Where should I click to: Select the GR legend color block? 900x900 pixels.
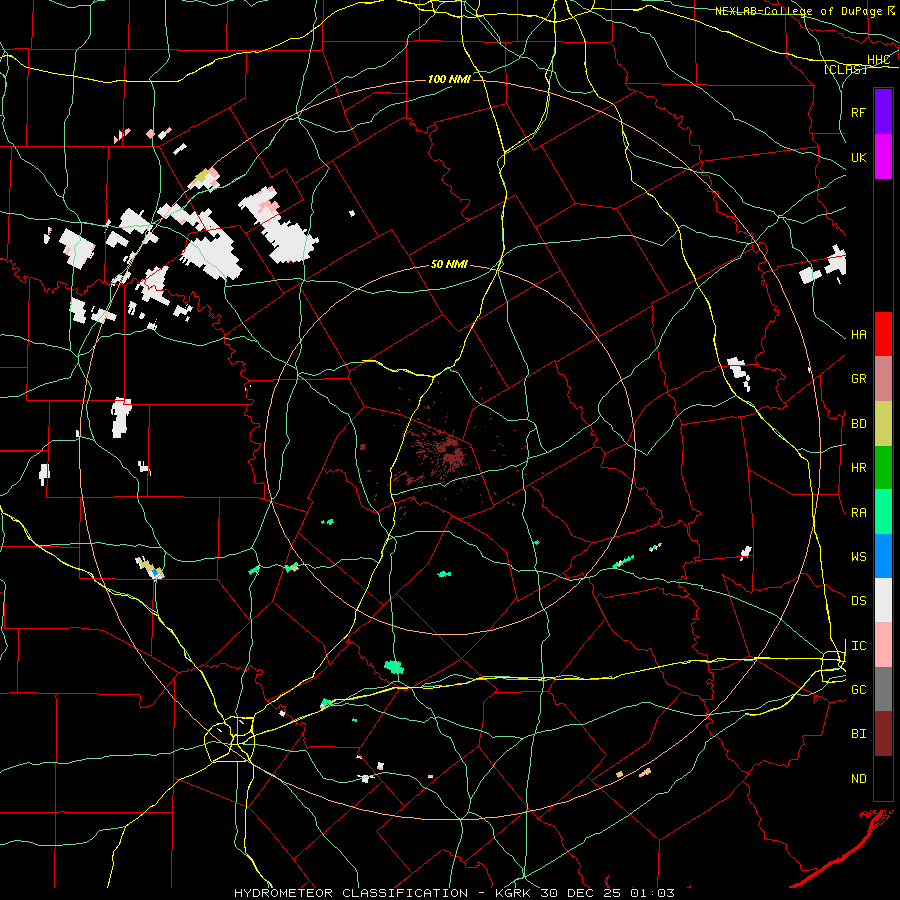click(x=883, y=379)
